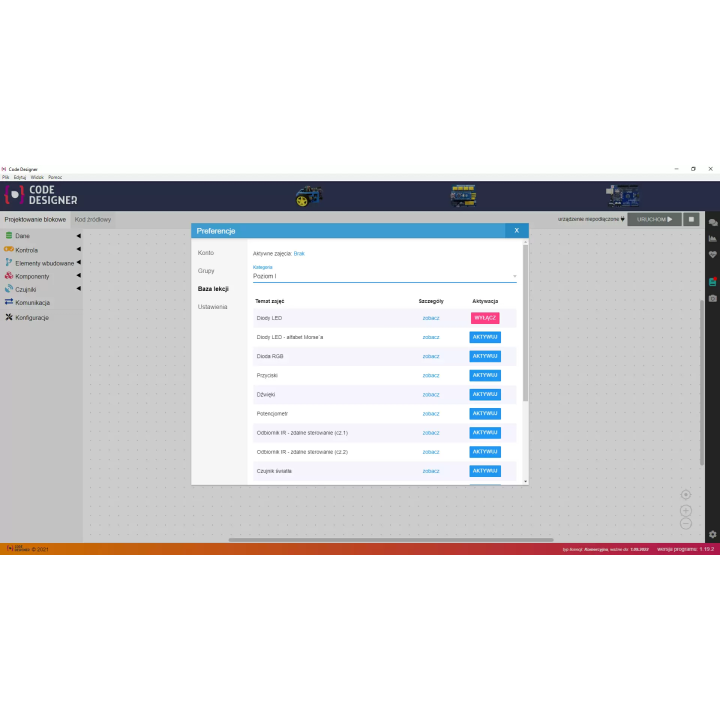720x720 pixels.
Task: Open settings gear in bottom right
Action: (x=712, y=535)
